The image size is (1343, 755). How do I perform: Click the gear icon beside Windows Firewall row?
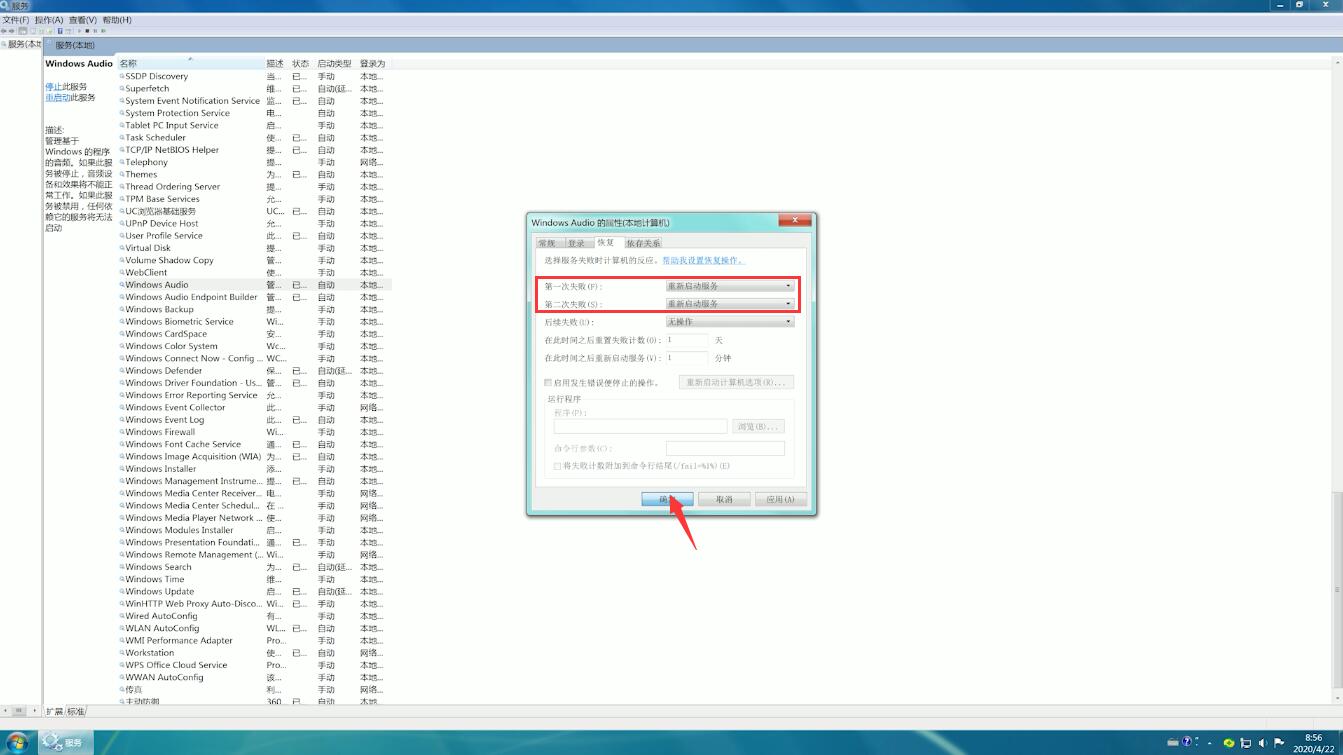[x=122, y=433]
